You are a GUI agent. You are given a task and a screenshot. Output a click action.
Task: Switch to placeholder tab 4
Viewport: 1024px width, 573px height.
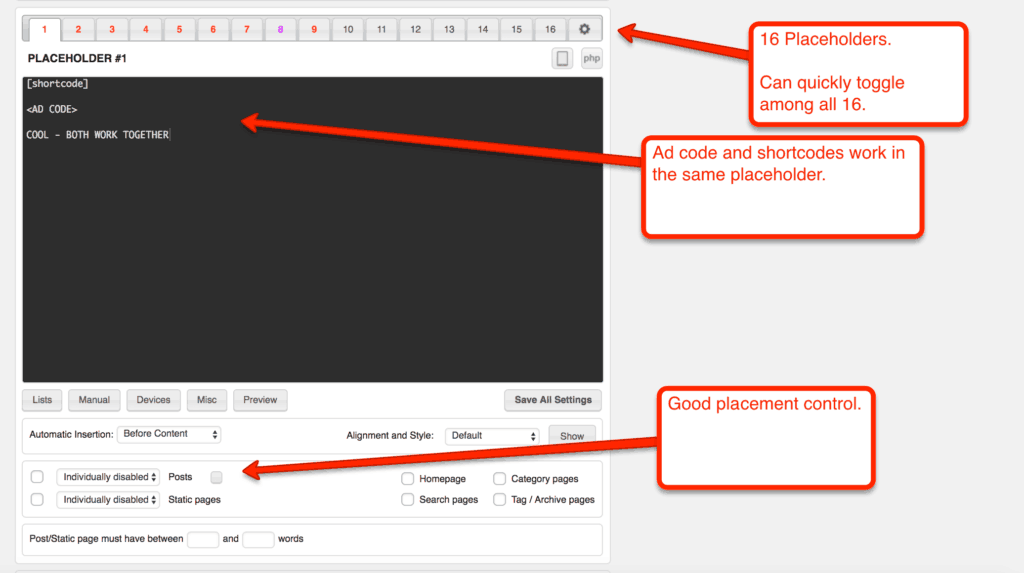(x=146, y=29)
